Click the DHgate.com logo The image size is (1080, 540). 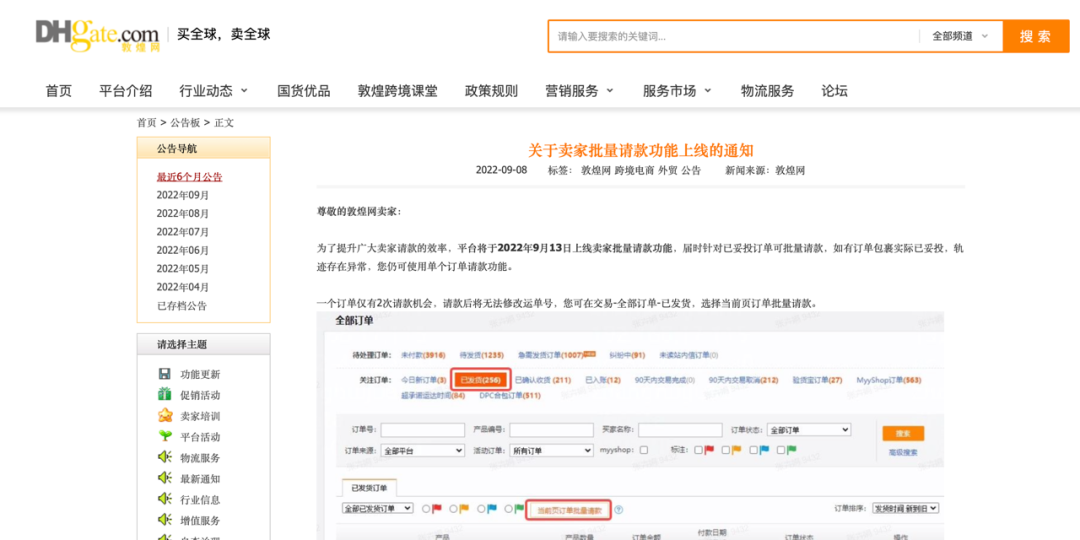[x=97, y=35]
